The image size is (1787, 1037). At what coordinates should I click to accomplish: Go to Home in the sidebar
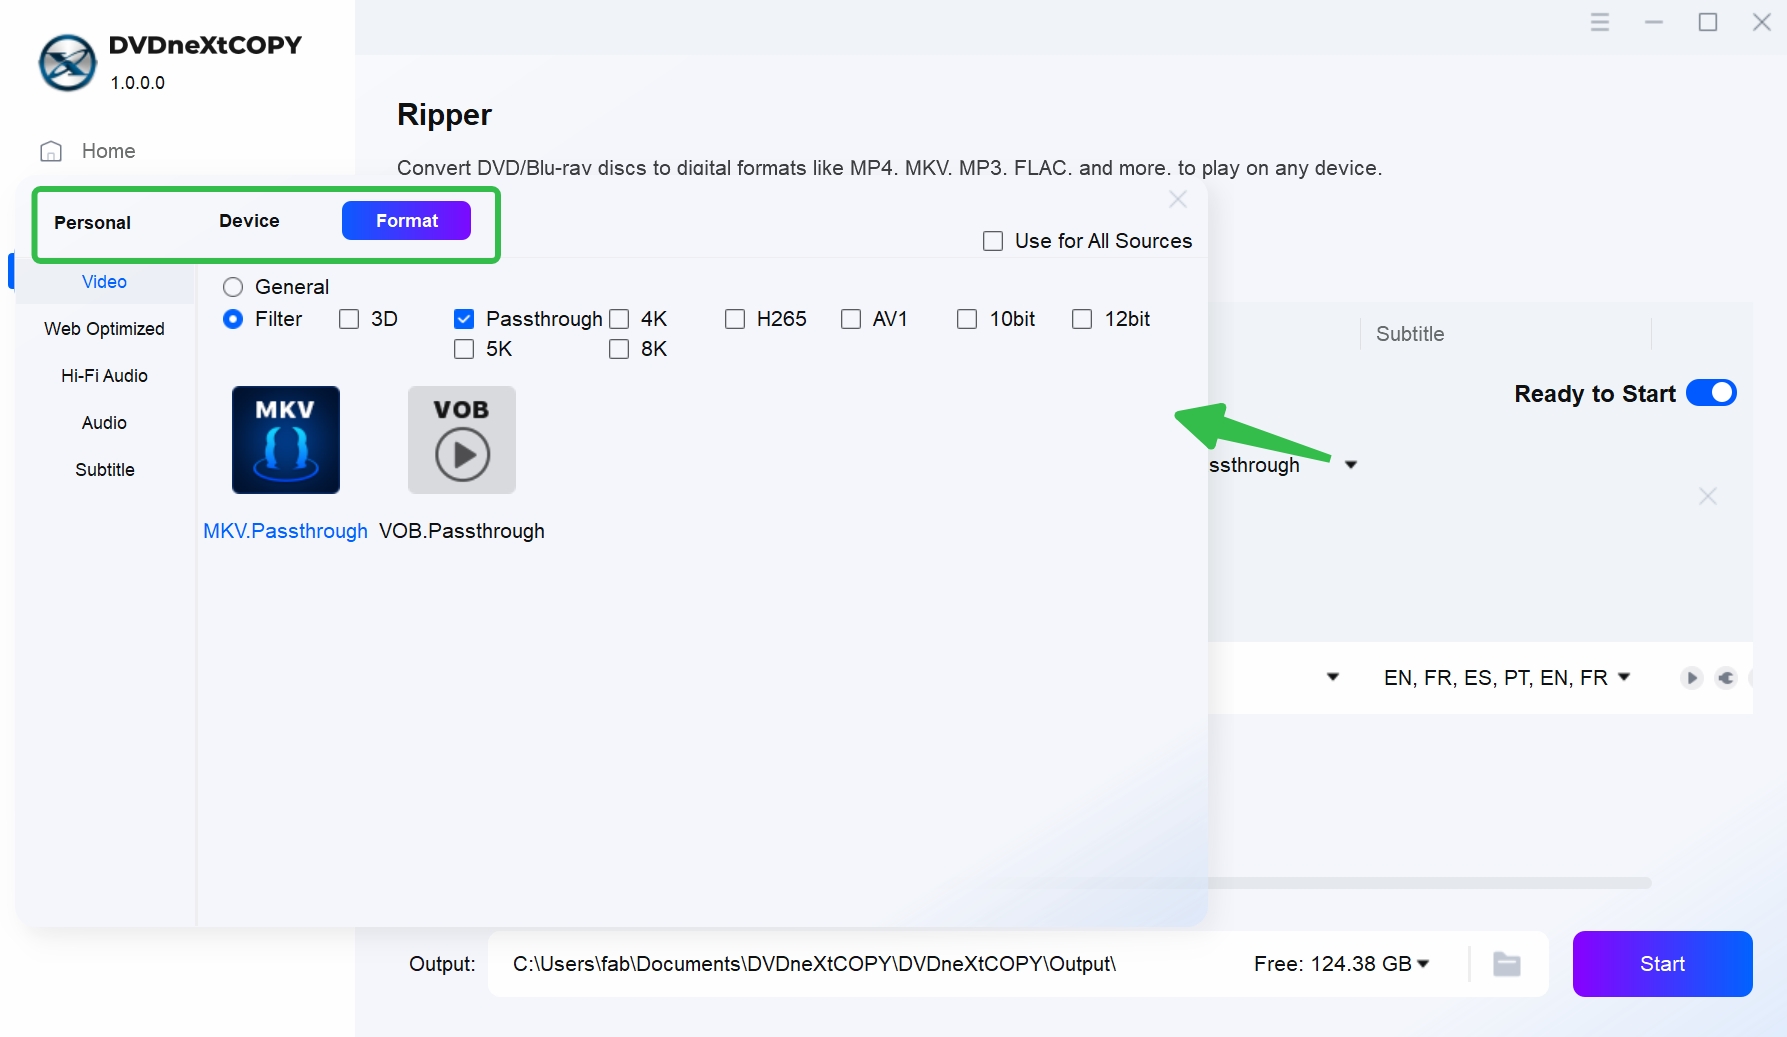click(88, 151)
